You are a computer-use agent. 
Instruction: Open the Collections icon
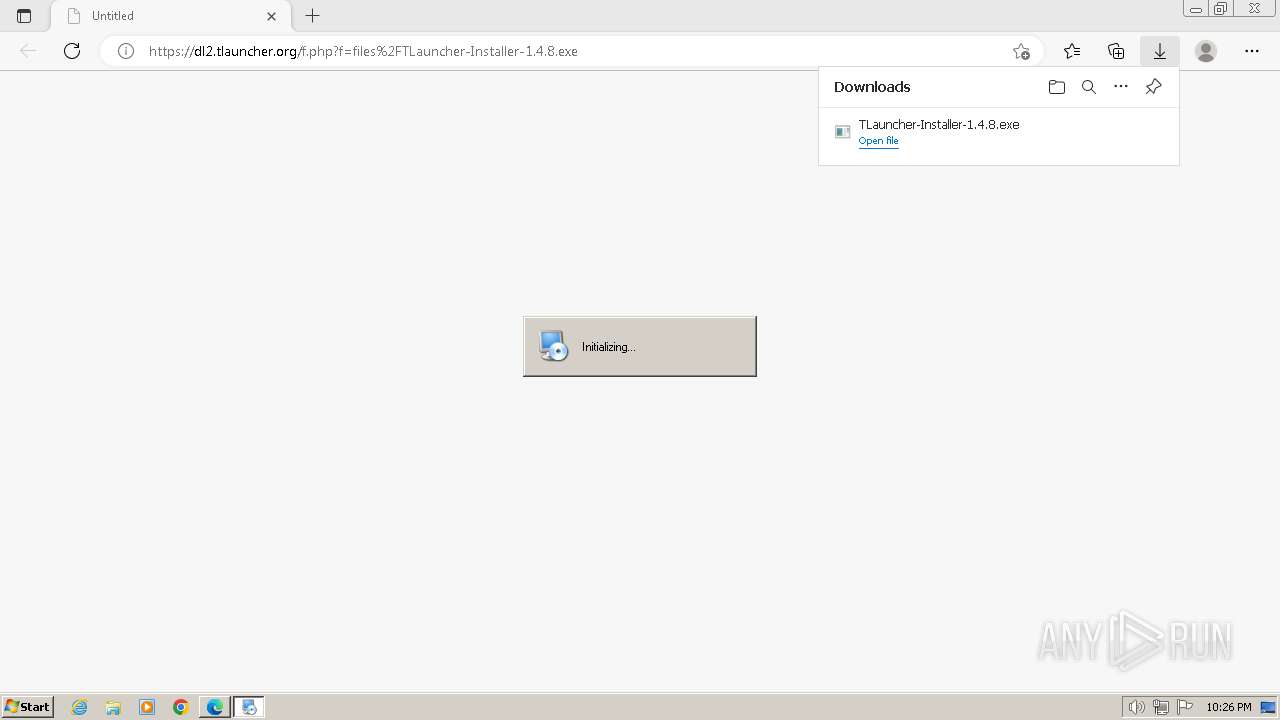[1116, 51]
